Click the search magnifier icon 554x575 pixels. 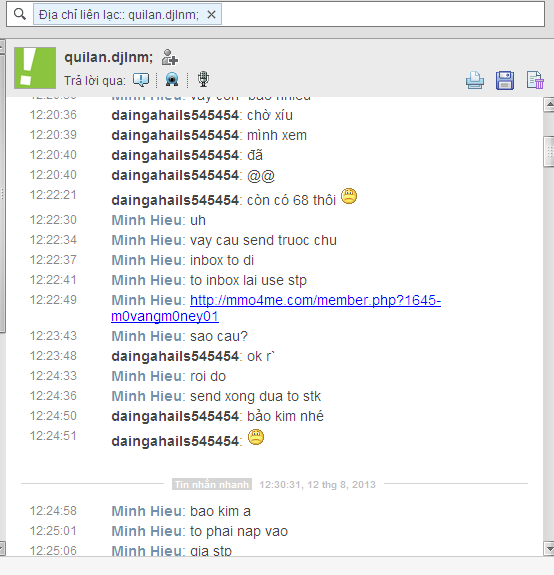[x=20, y=14]
